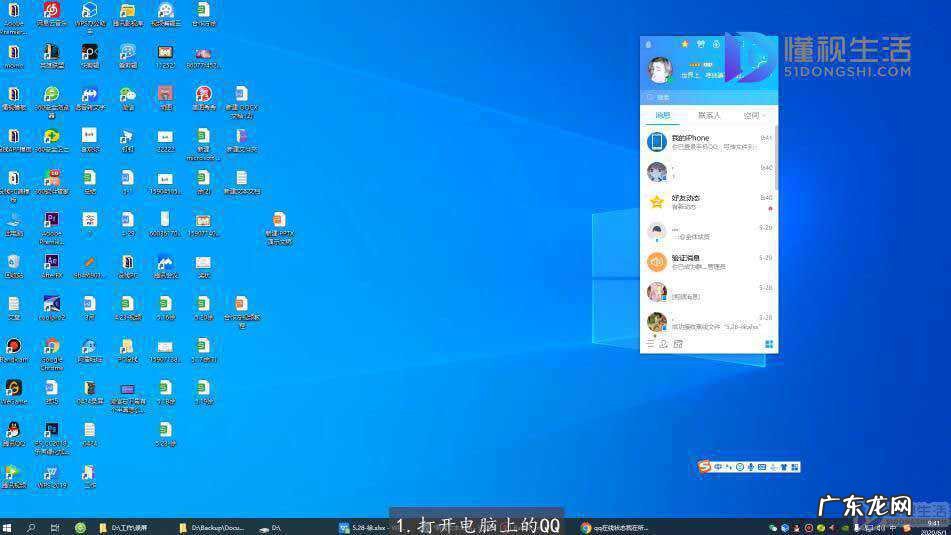Screen dimensions: 951x535
Task: Expand the 空间 tab dropdown
Action: (x=755, y=116)
